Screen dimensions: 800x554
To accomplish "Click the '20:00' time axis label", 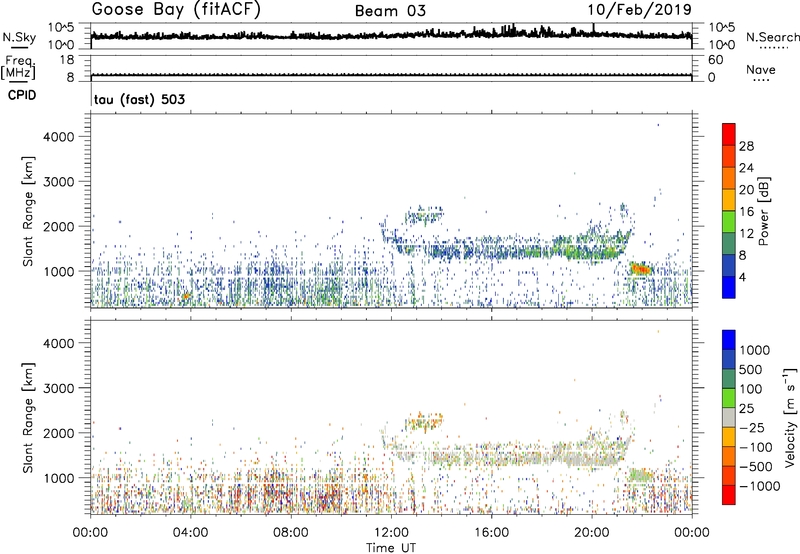I will coord(592,532).
